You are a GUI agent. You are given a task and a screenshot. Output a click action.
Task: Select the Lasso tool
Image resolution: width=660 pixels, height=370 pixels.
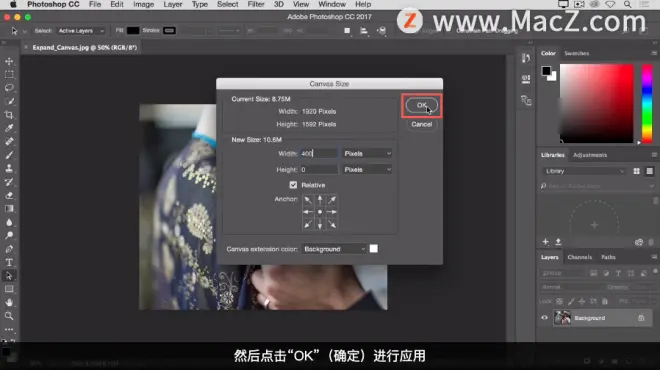coord(9,88)
